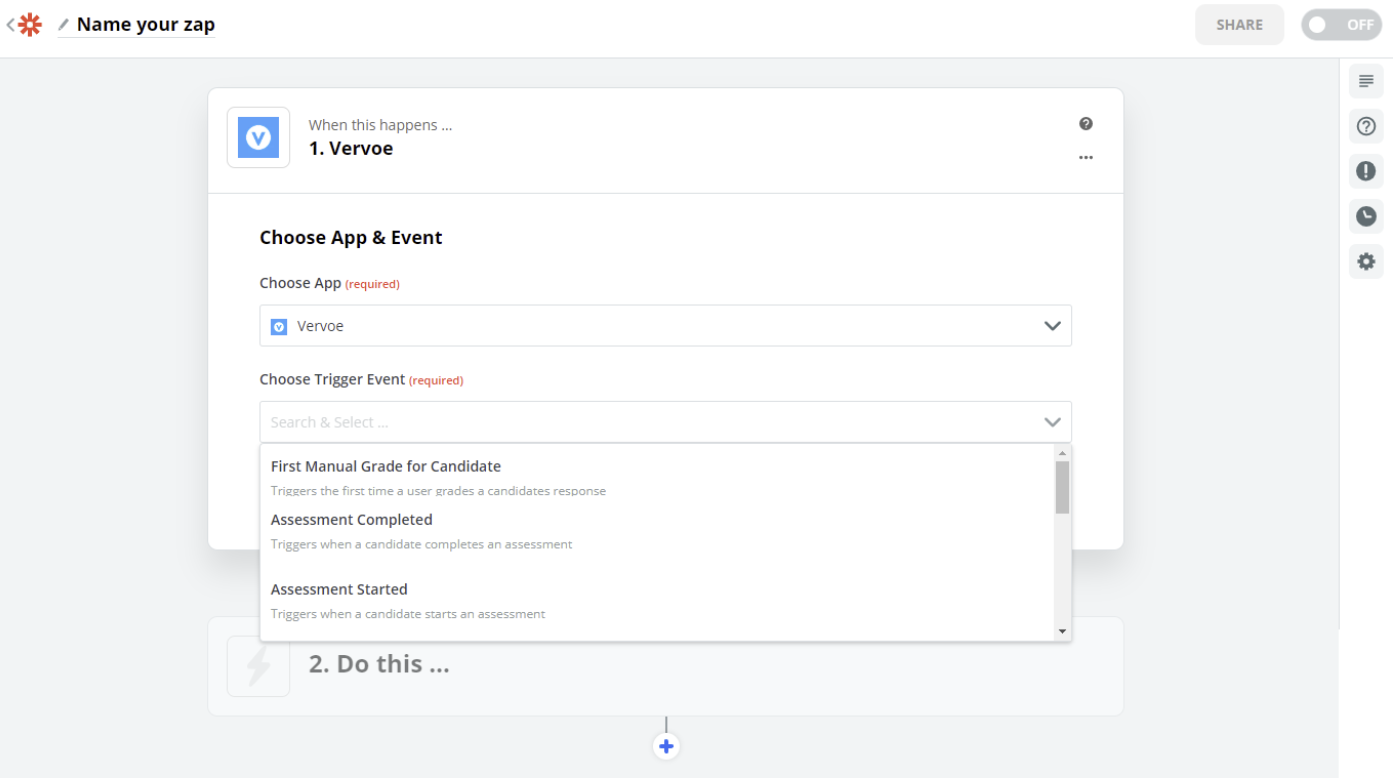Click the '1. Vervoe' step title
The height and width of the screenshot is (778, 1400).
pyautogui.click(x=351, y=149)
